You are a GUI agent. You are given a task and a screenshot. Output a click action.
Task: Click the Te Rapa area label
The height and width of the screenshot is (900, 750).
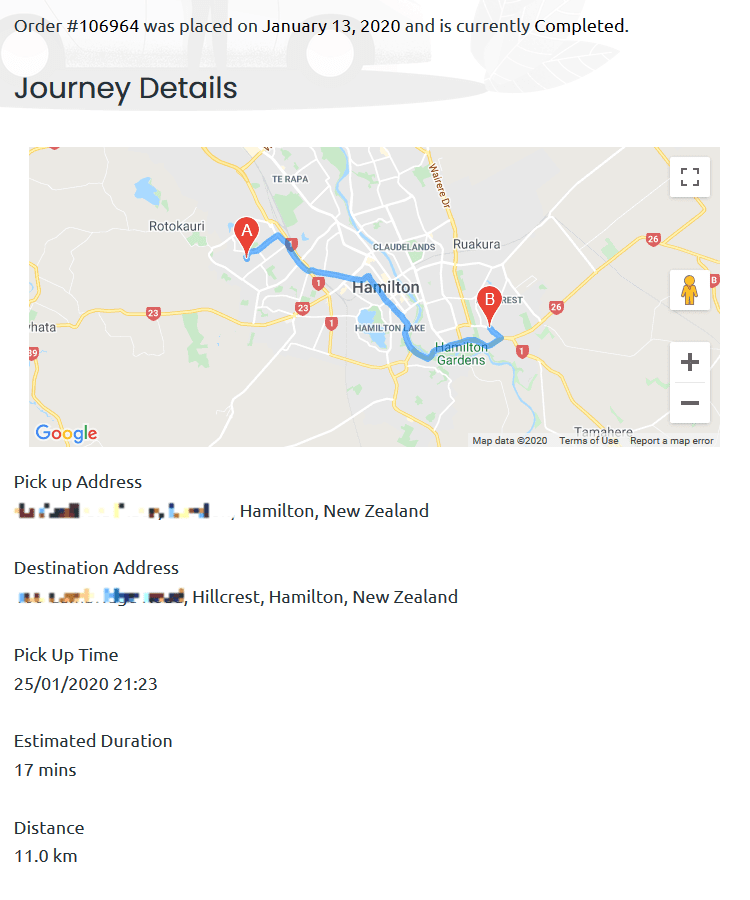(x=290, y=179)
